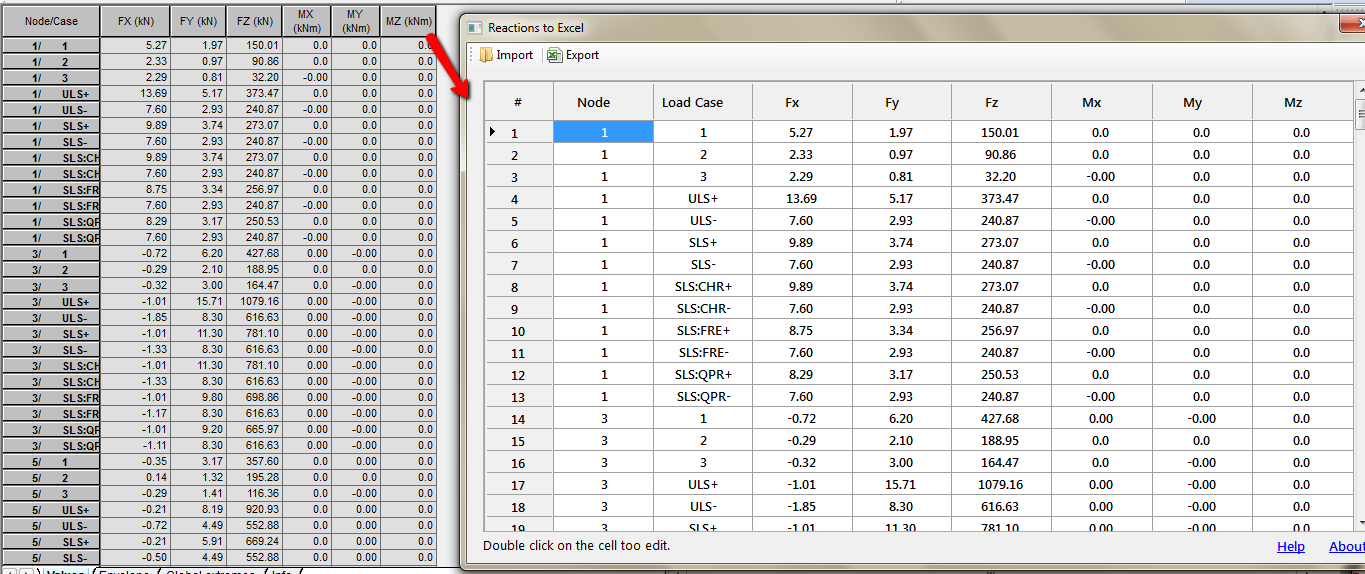1365x574 pixels.
Task: Select the 'ULS-' load case in dialog row 5
Action: (x=703, y=220)
